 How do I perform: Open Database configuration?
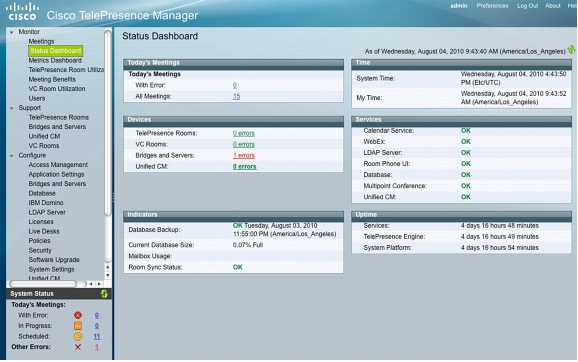point(42,194)
